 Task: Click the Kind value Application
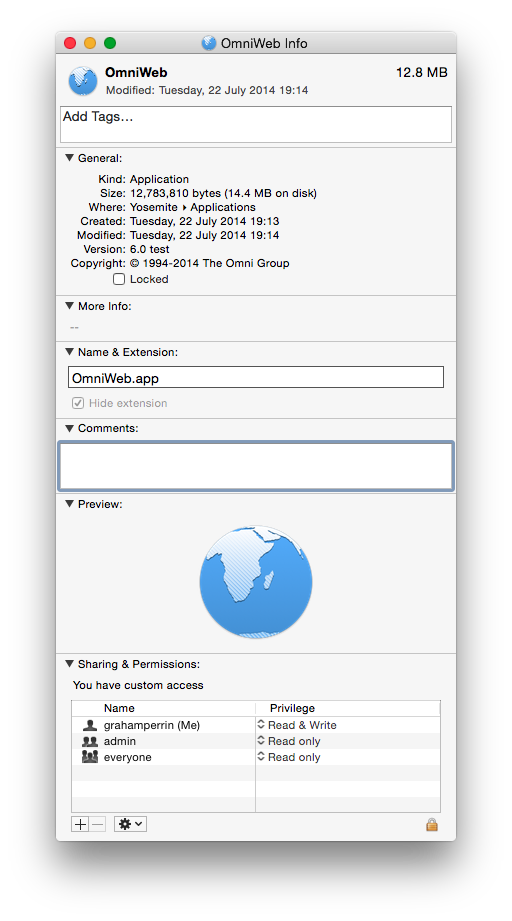coord(159,179)
